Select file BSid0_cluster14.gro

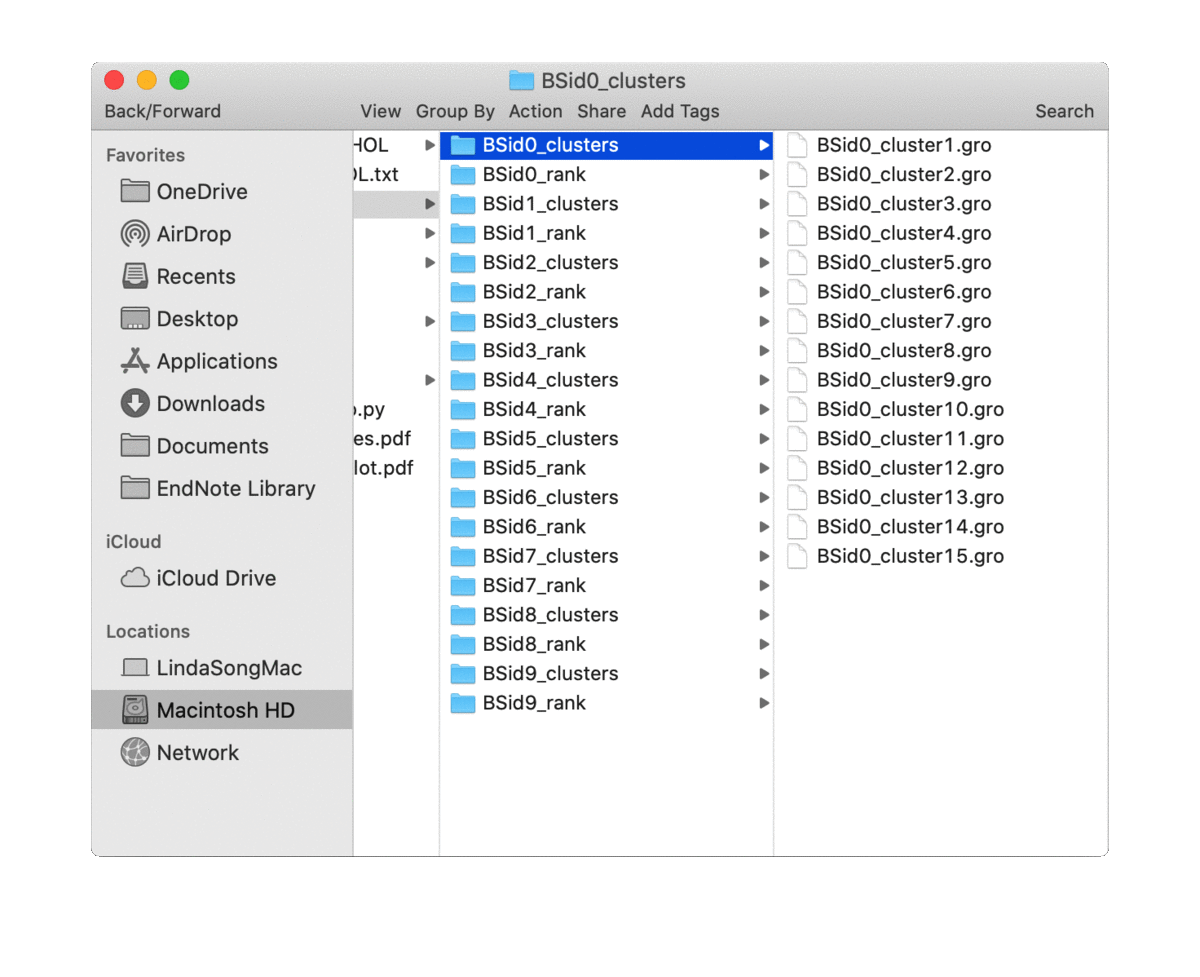coord(909,527)
